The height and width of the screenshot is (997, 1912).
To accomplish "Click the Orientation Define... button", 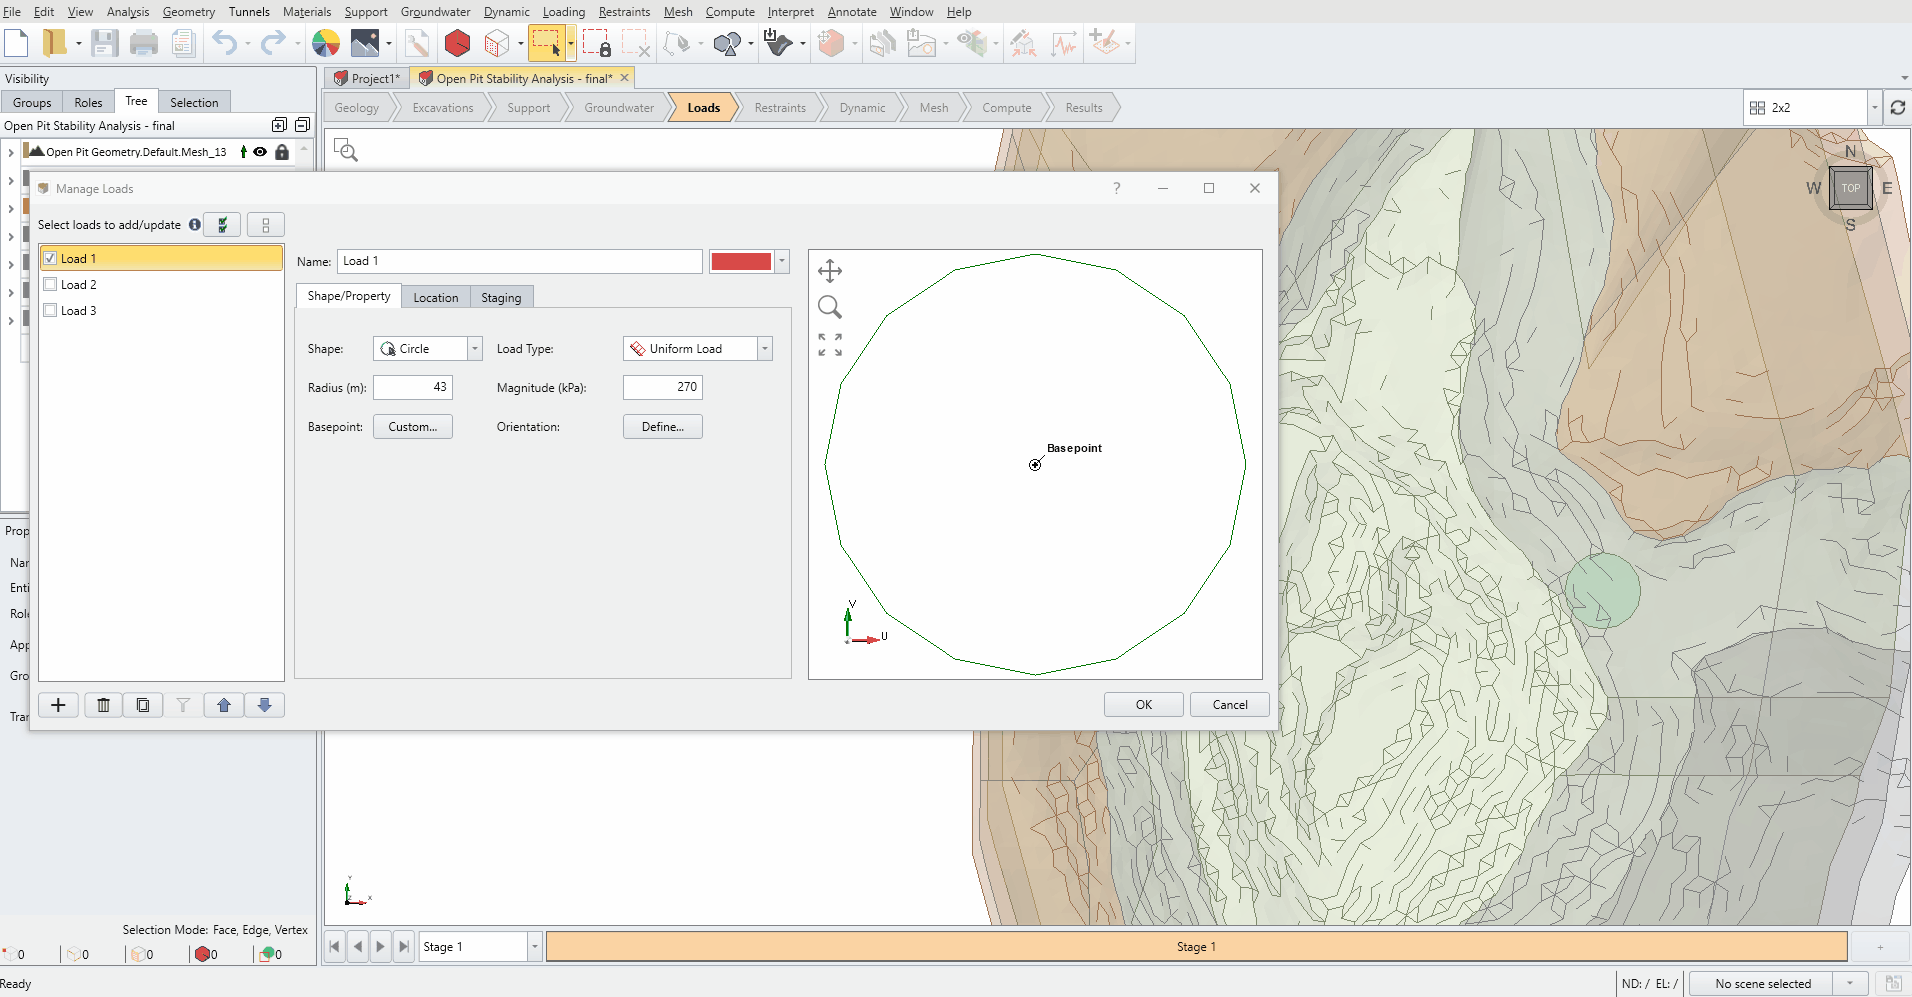I will point(663,427).
